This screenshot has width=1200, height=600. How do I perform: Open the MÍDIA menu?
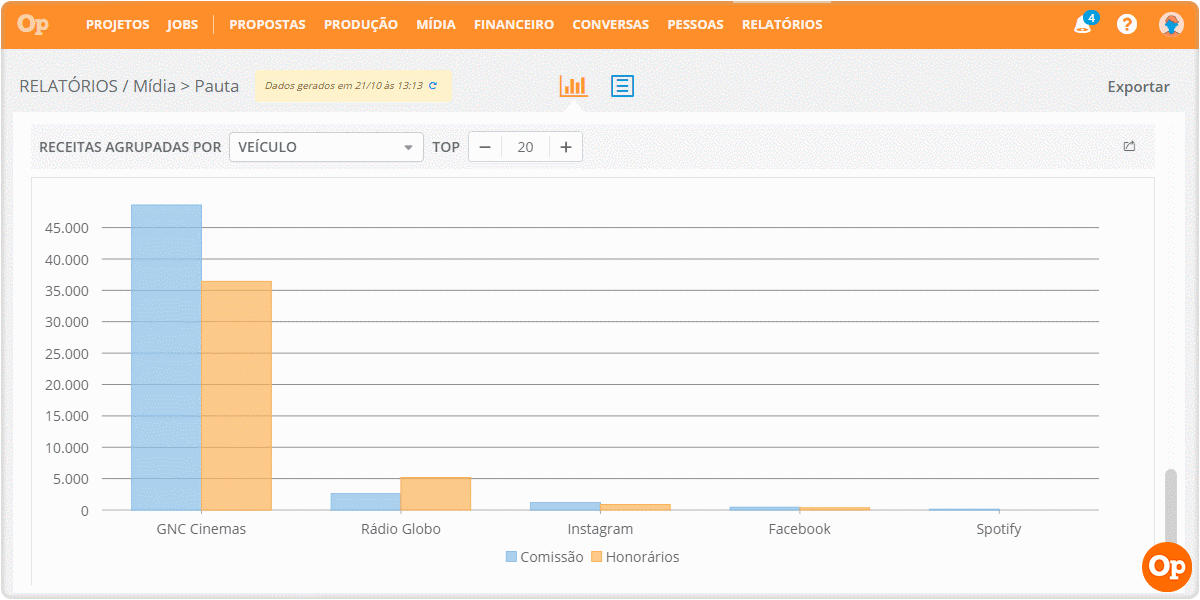click(x=436, y=24)
